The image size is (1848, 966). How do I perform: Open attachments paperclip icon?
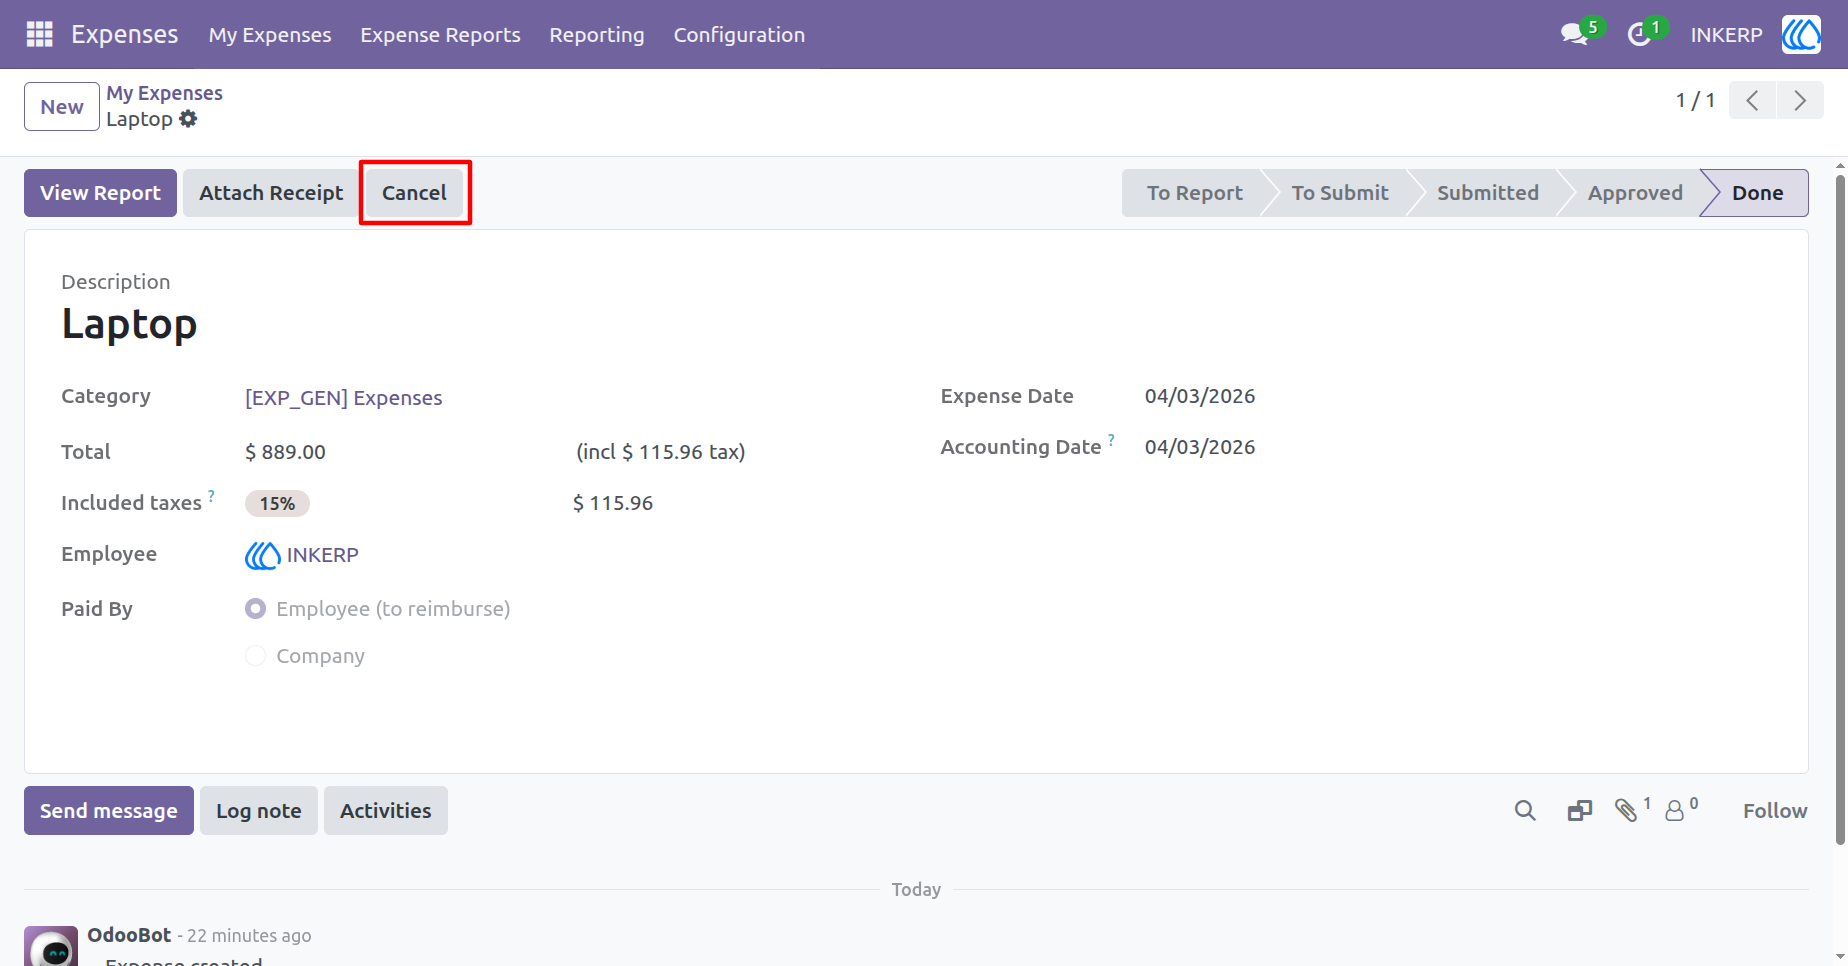pyautogui.click(x=1626, y=811)
